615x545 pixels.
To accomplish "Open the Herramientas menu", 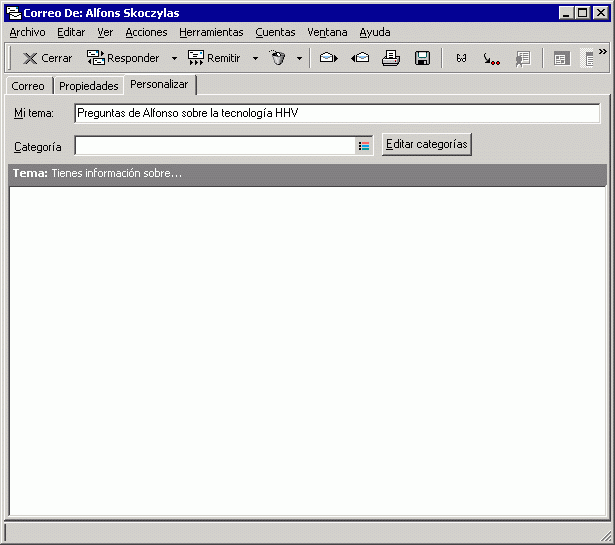I will tap(211, 32).
